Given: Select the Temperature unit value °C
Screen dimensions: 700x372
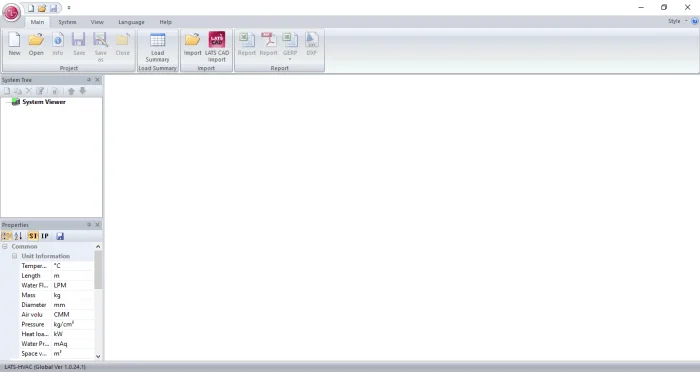Looking at the screenshot, I should pyautogui.click(x=73, y=266).
